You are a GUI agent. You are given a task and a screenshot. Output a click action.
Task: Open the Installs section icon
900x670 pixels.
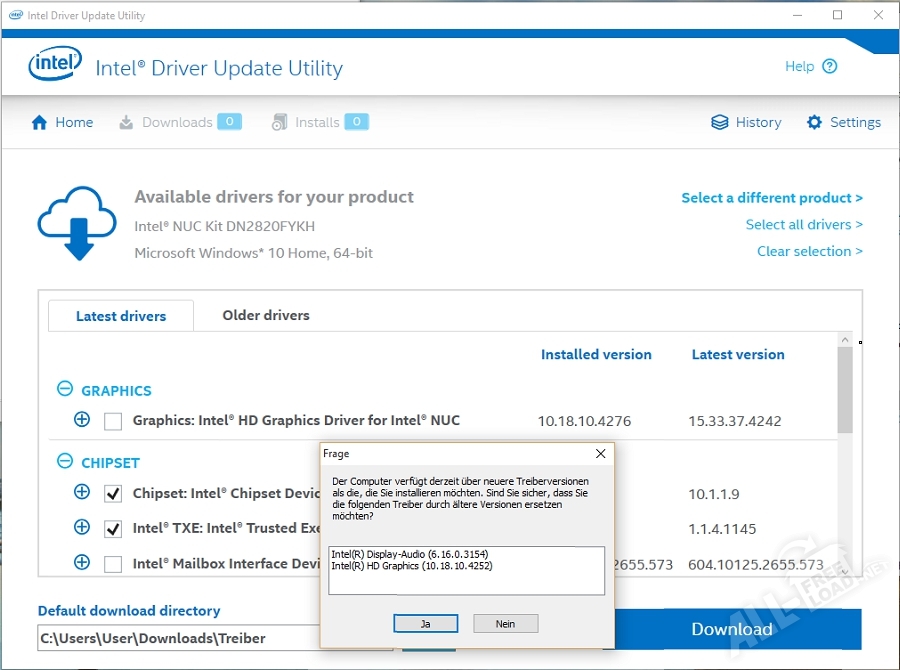280,122
